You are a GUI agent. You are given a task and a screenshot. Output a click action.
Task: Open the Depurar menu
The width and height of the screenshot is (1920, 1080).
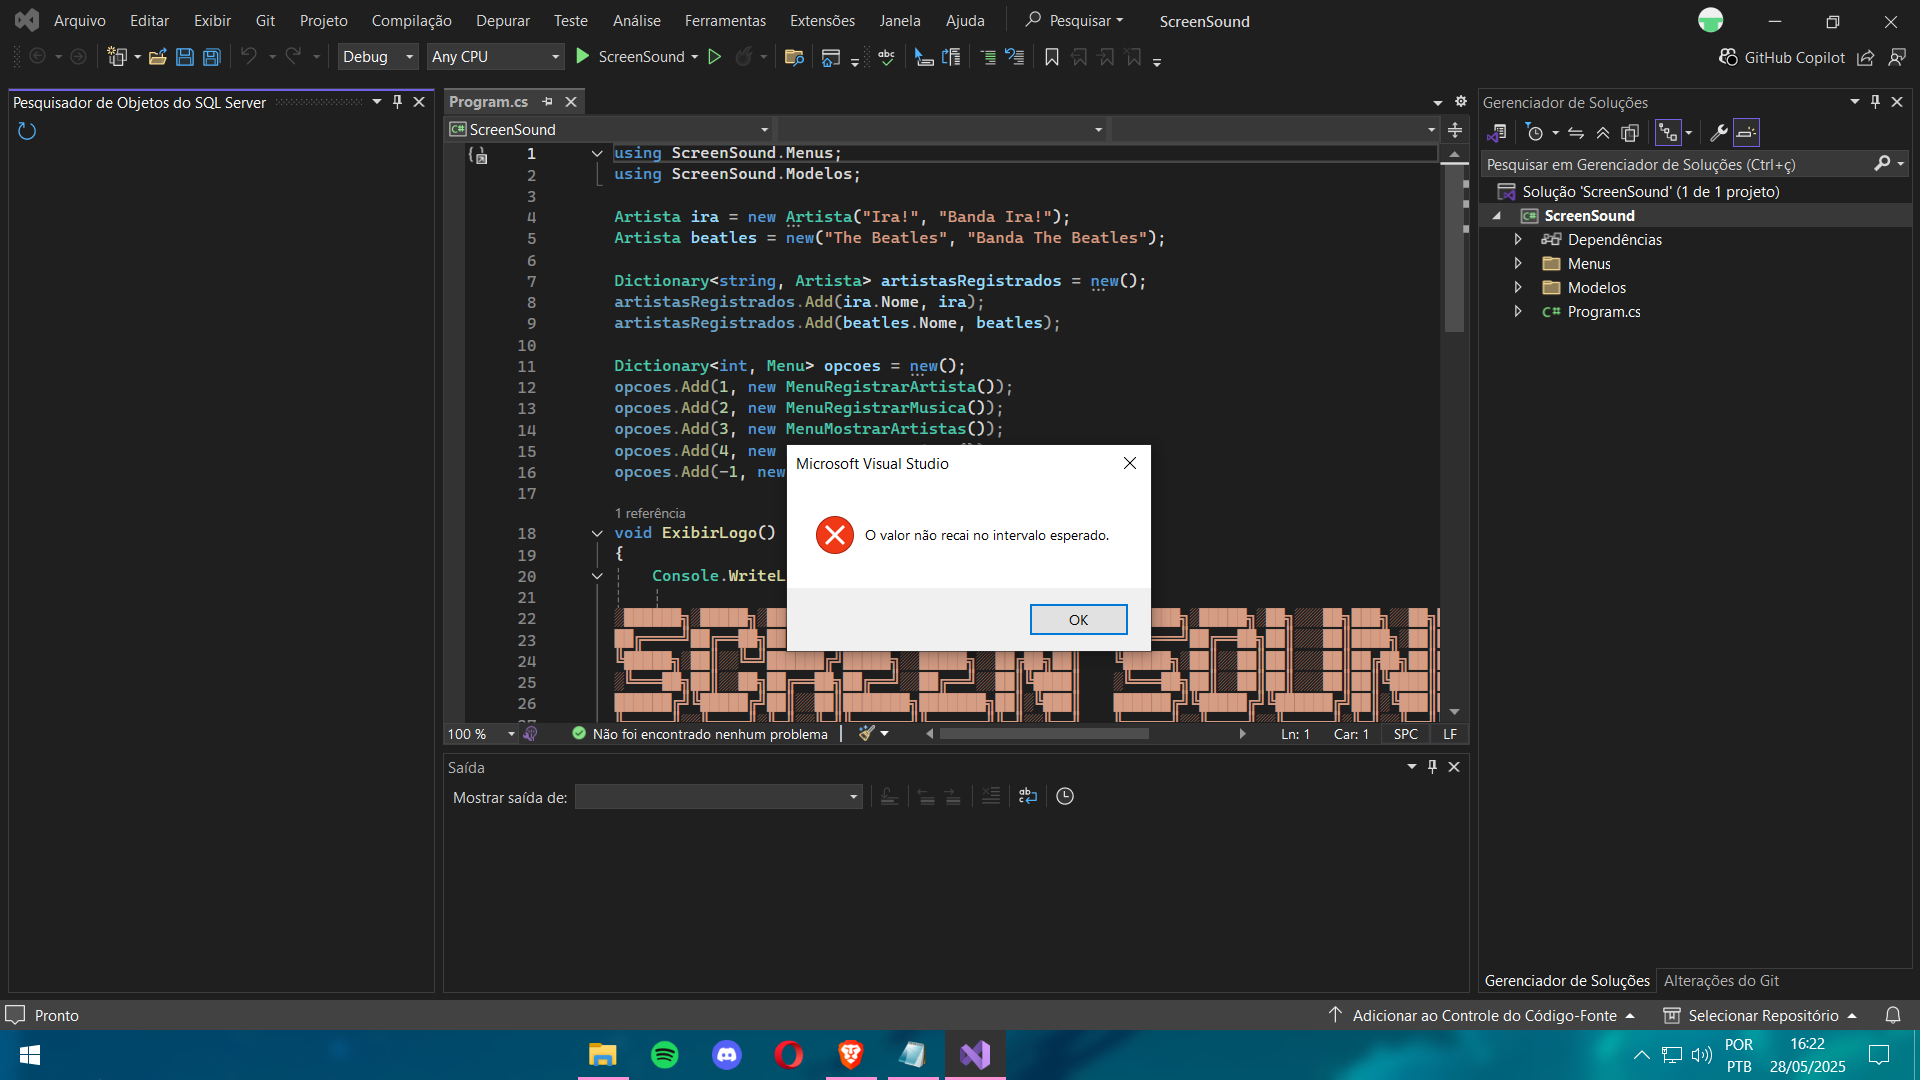point(503,21)
